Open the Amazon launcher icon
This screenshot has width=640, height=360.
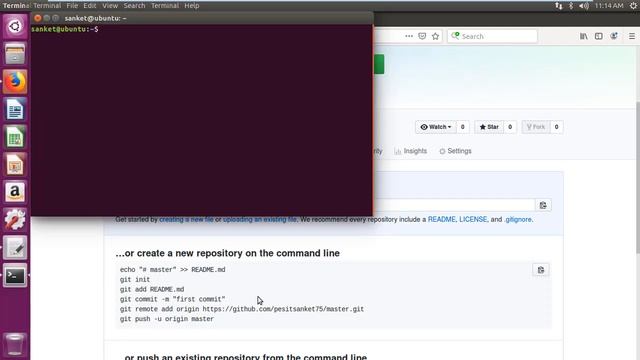pos(15,192)
